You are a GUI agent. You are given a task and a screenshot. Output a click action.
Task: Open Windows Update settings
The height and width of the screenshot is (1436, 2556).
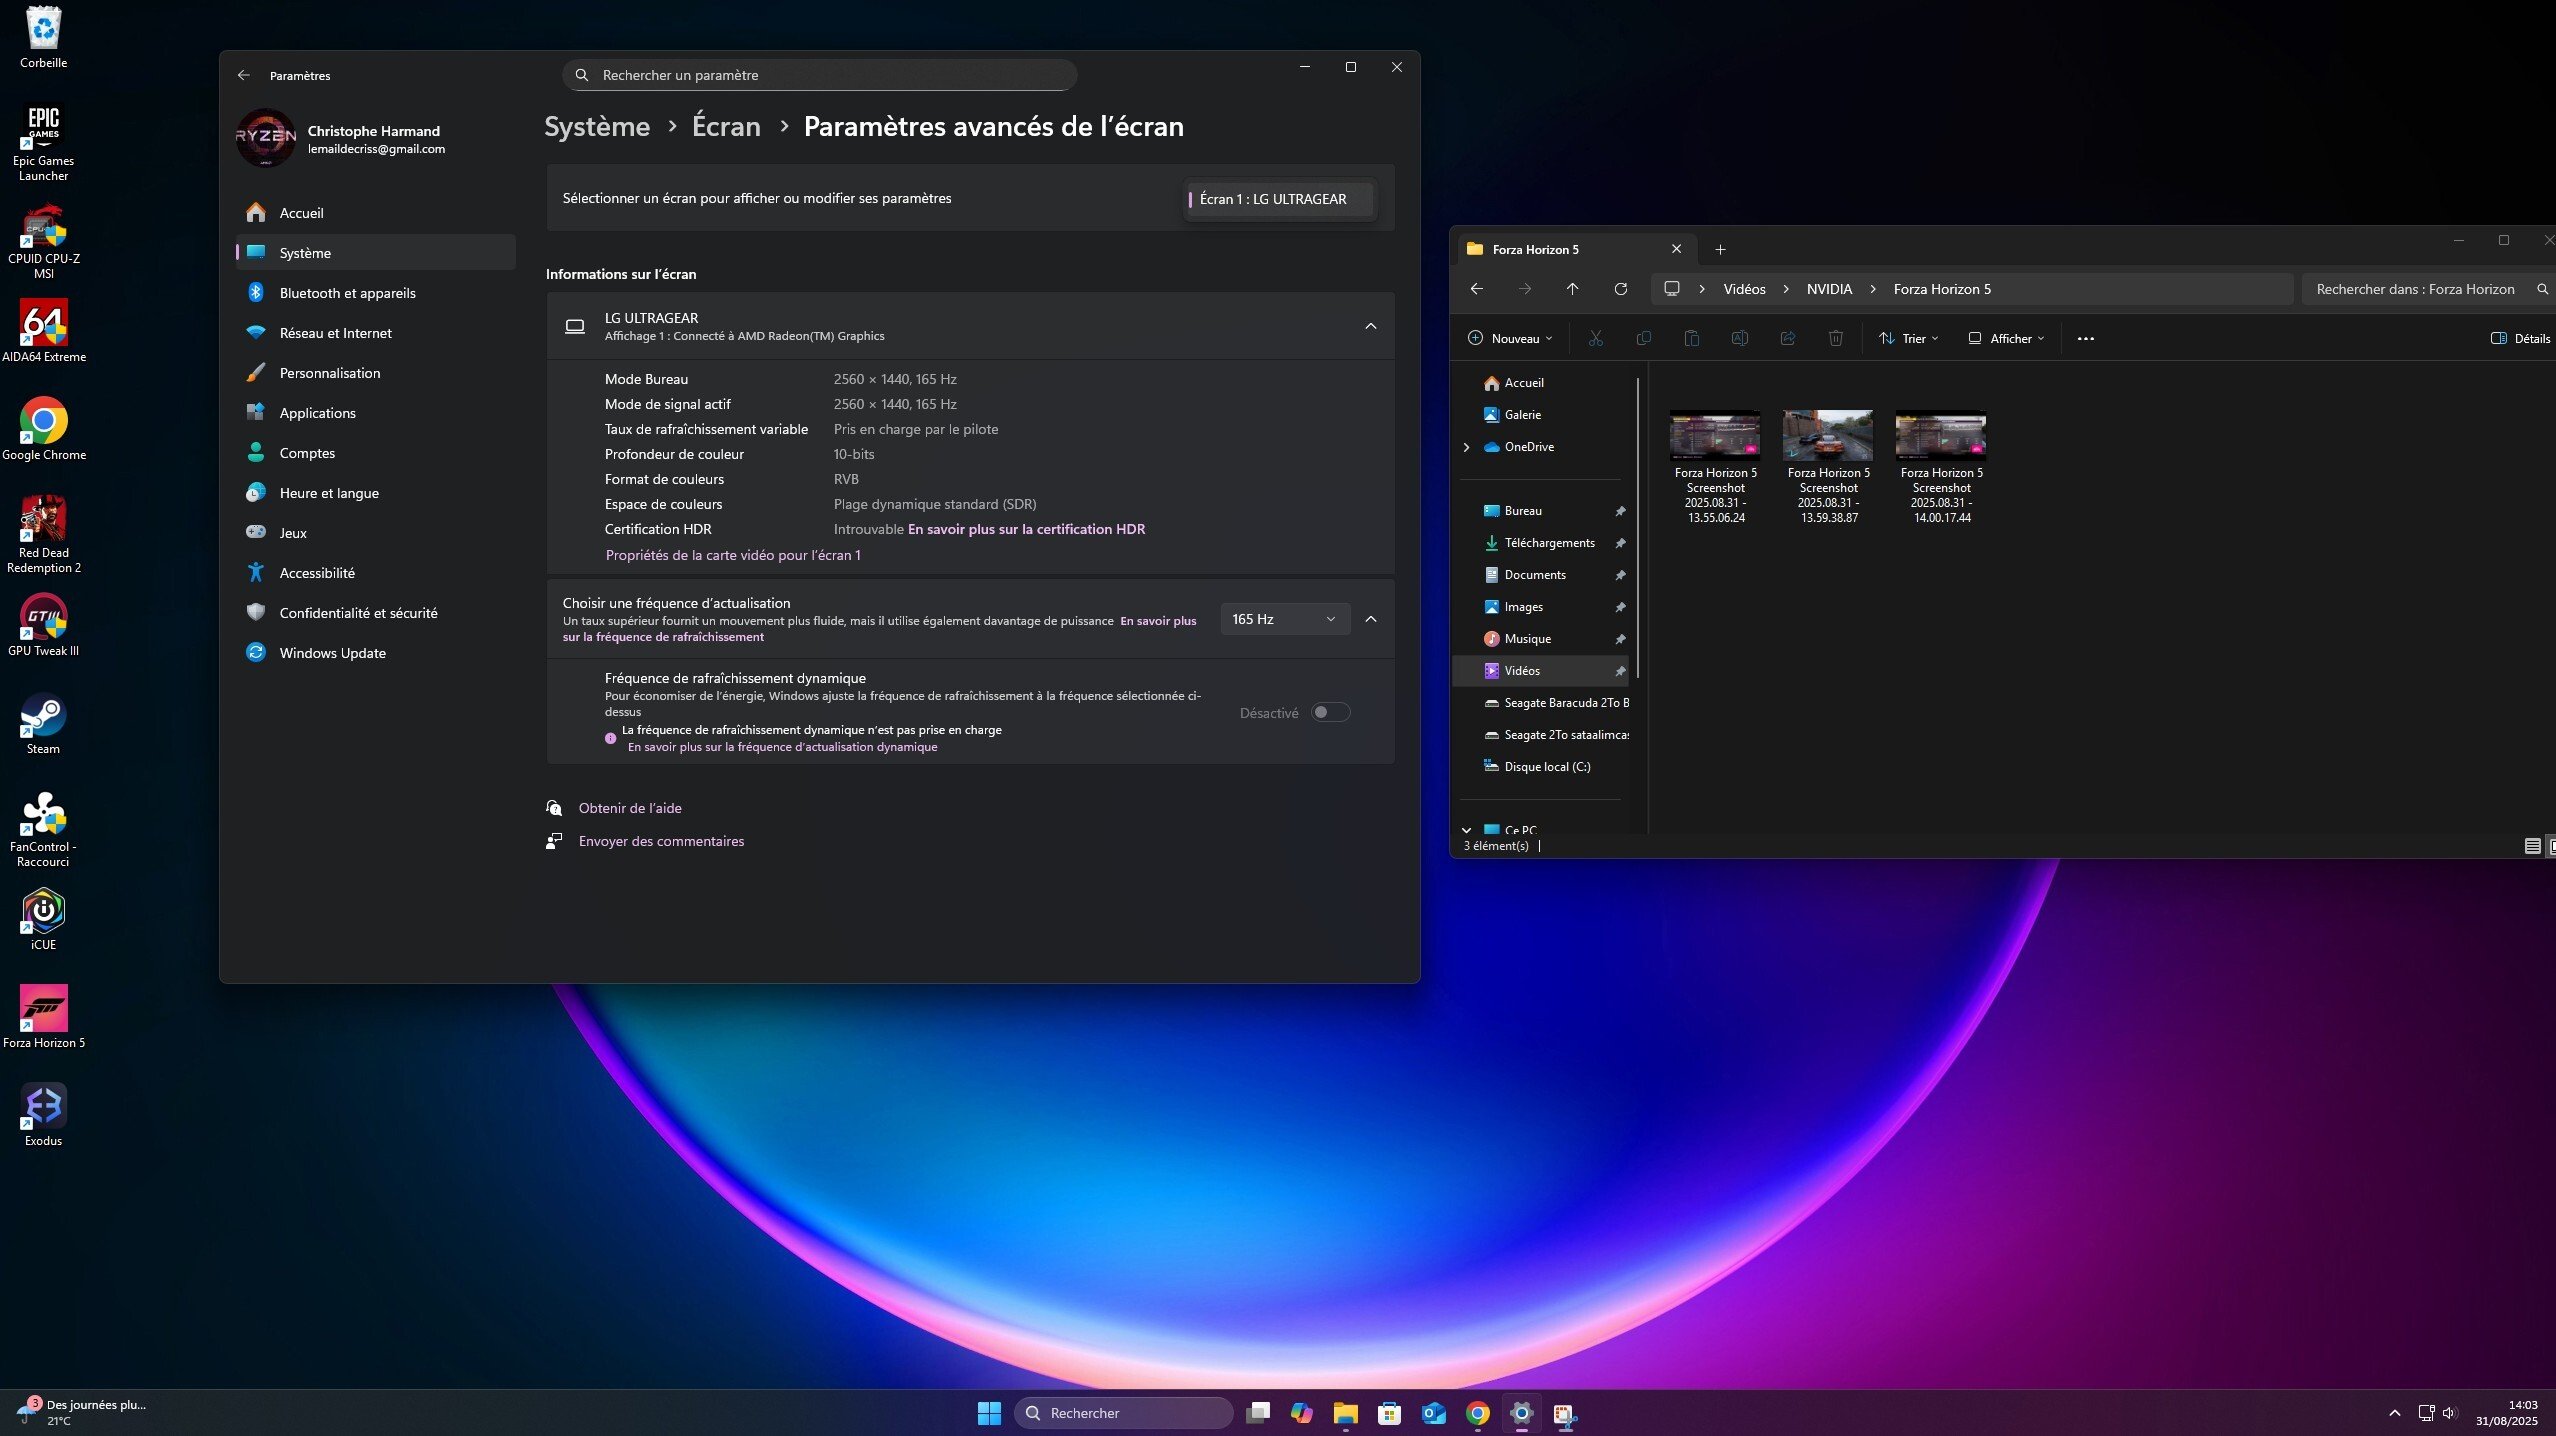(376, 653)
